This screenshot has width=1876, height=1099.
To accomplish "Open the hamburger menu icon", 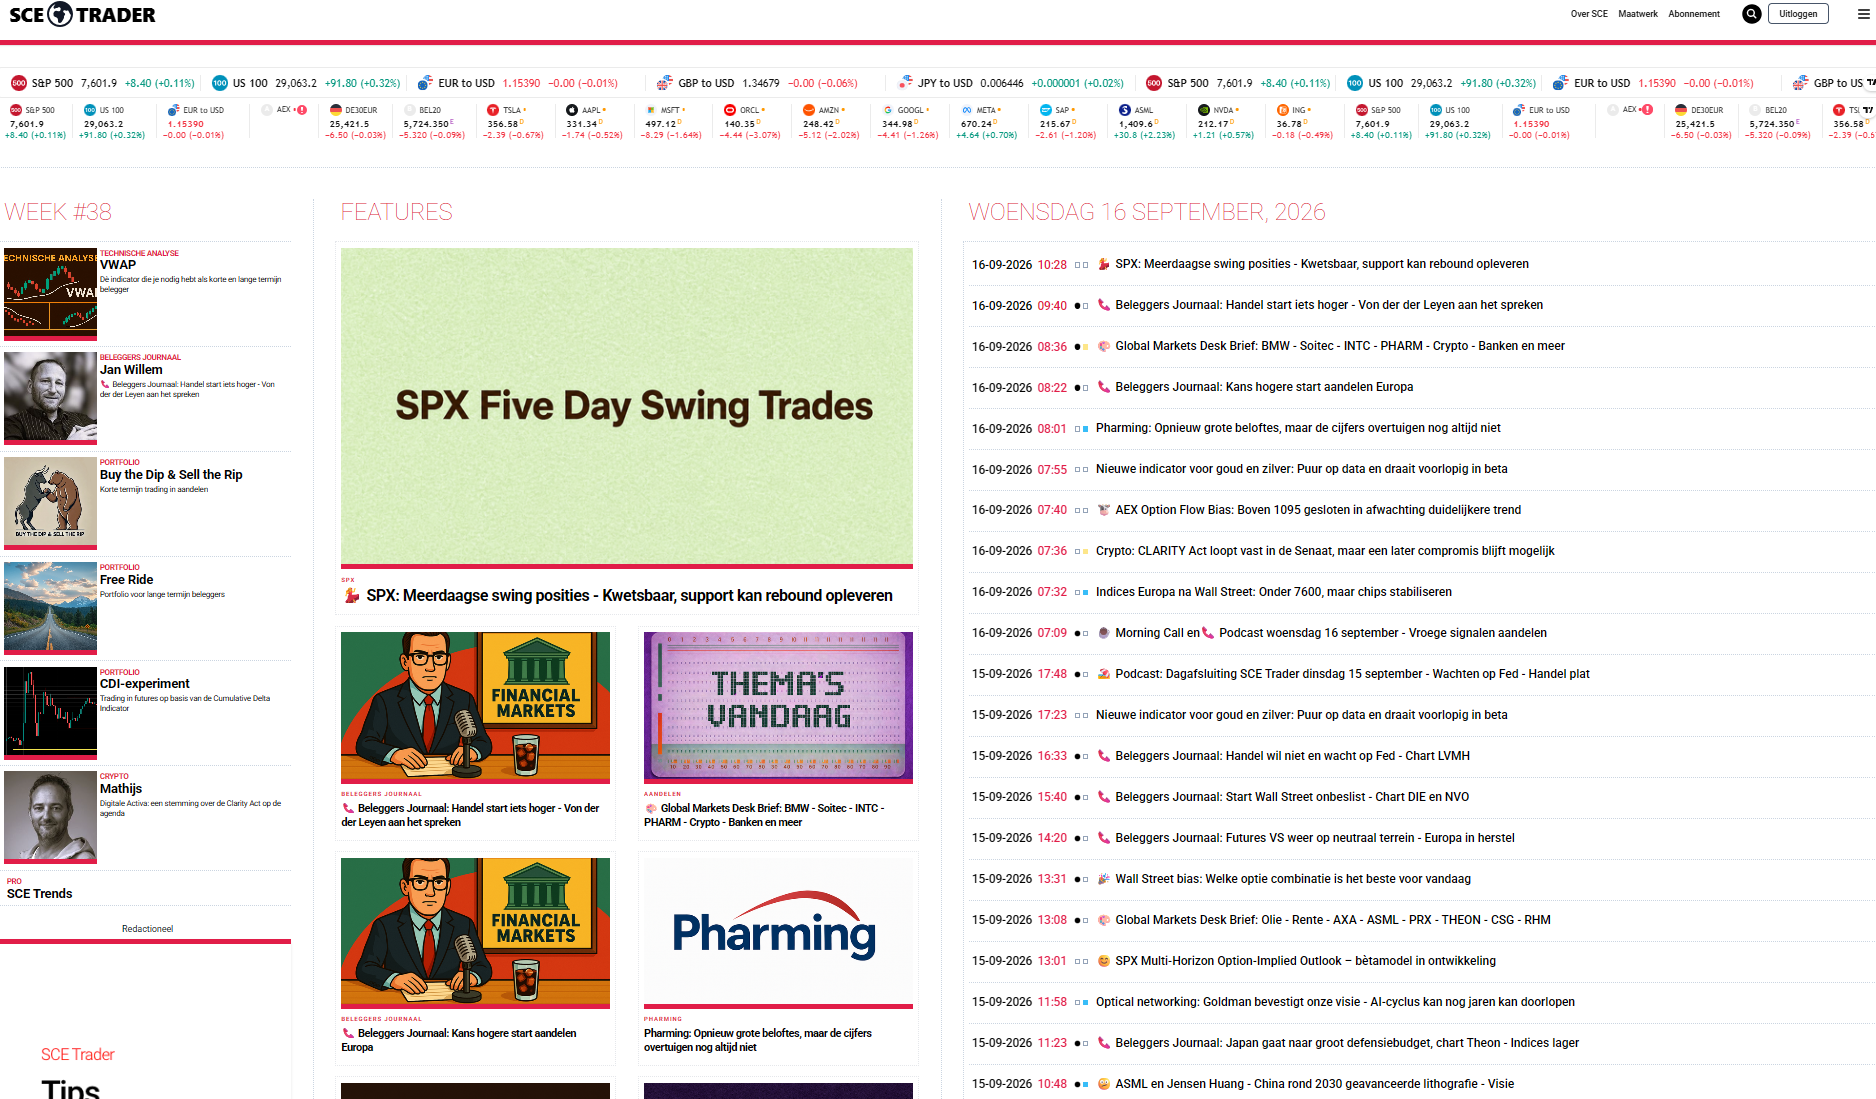I will tap(1864, 14).
